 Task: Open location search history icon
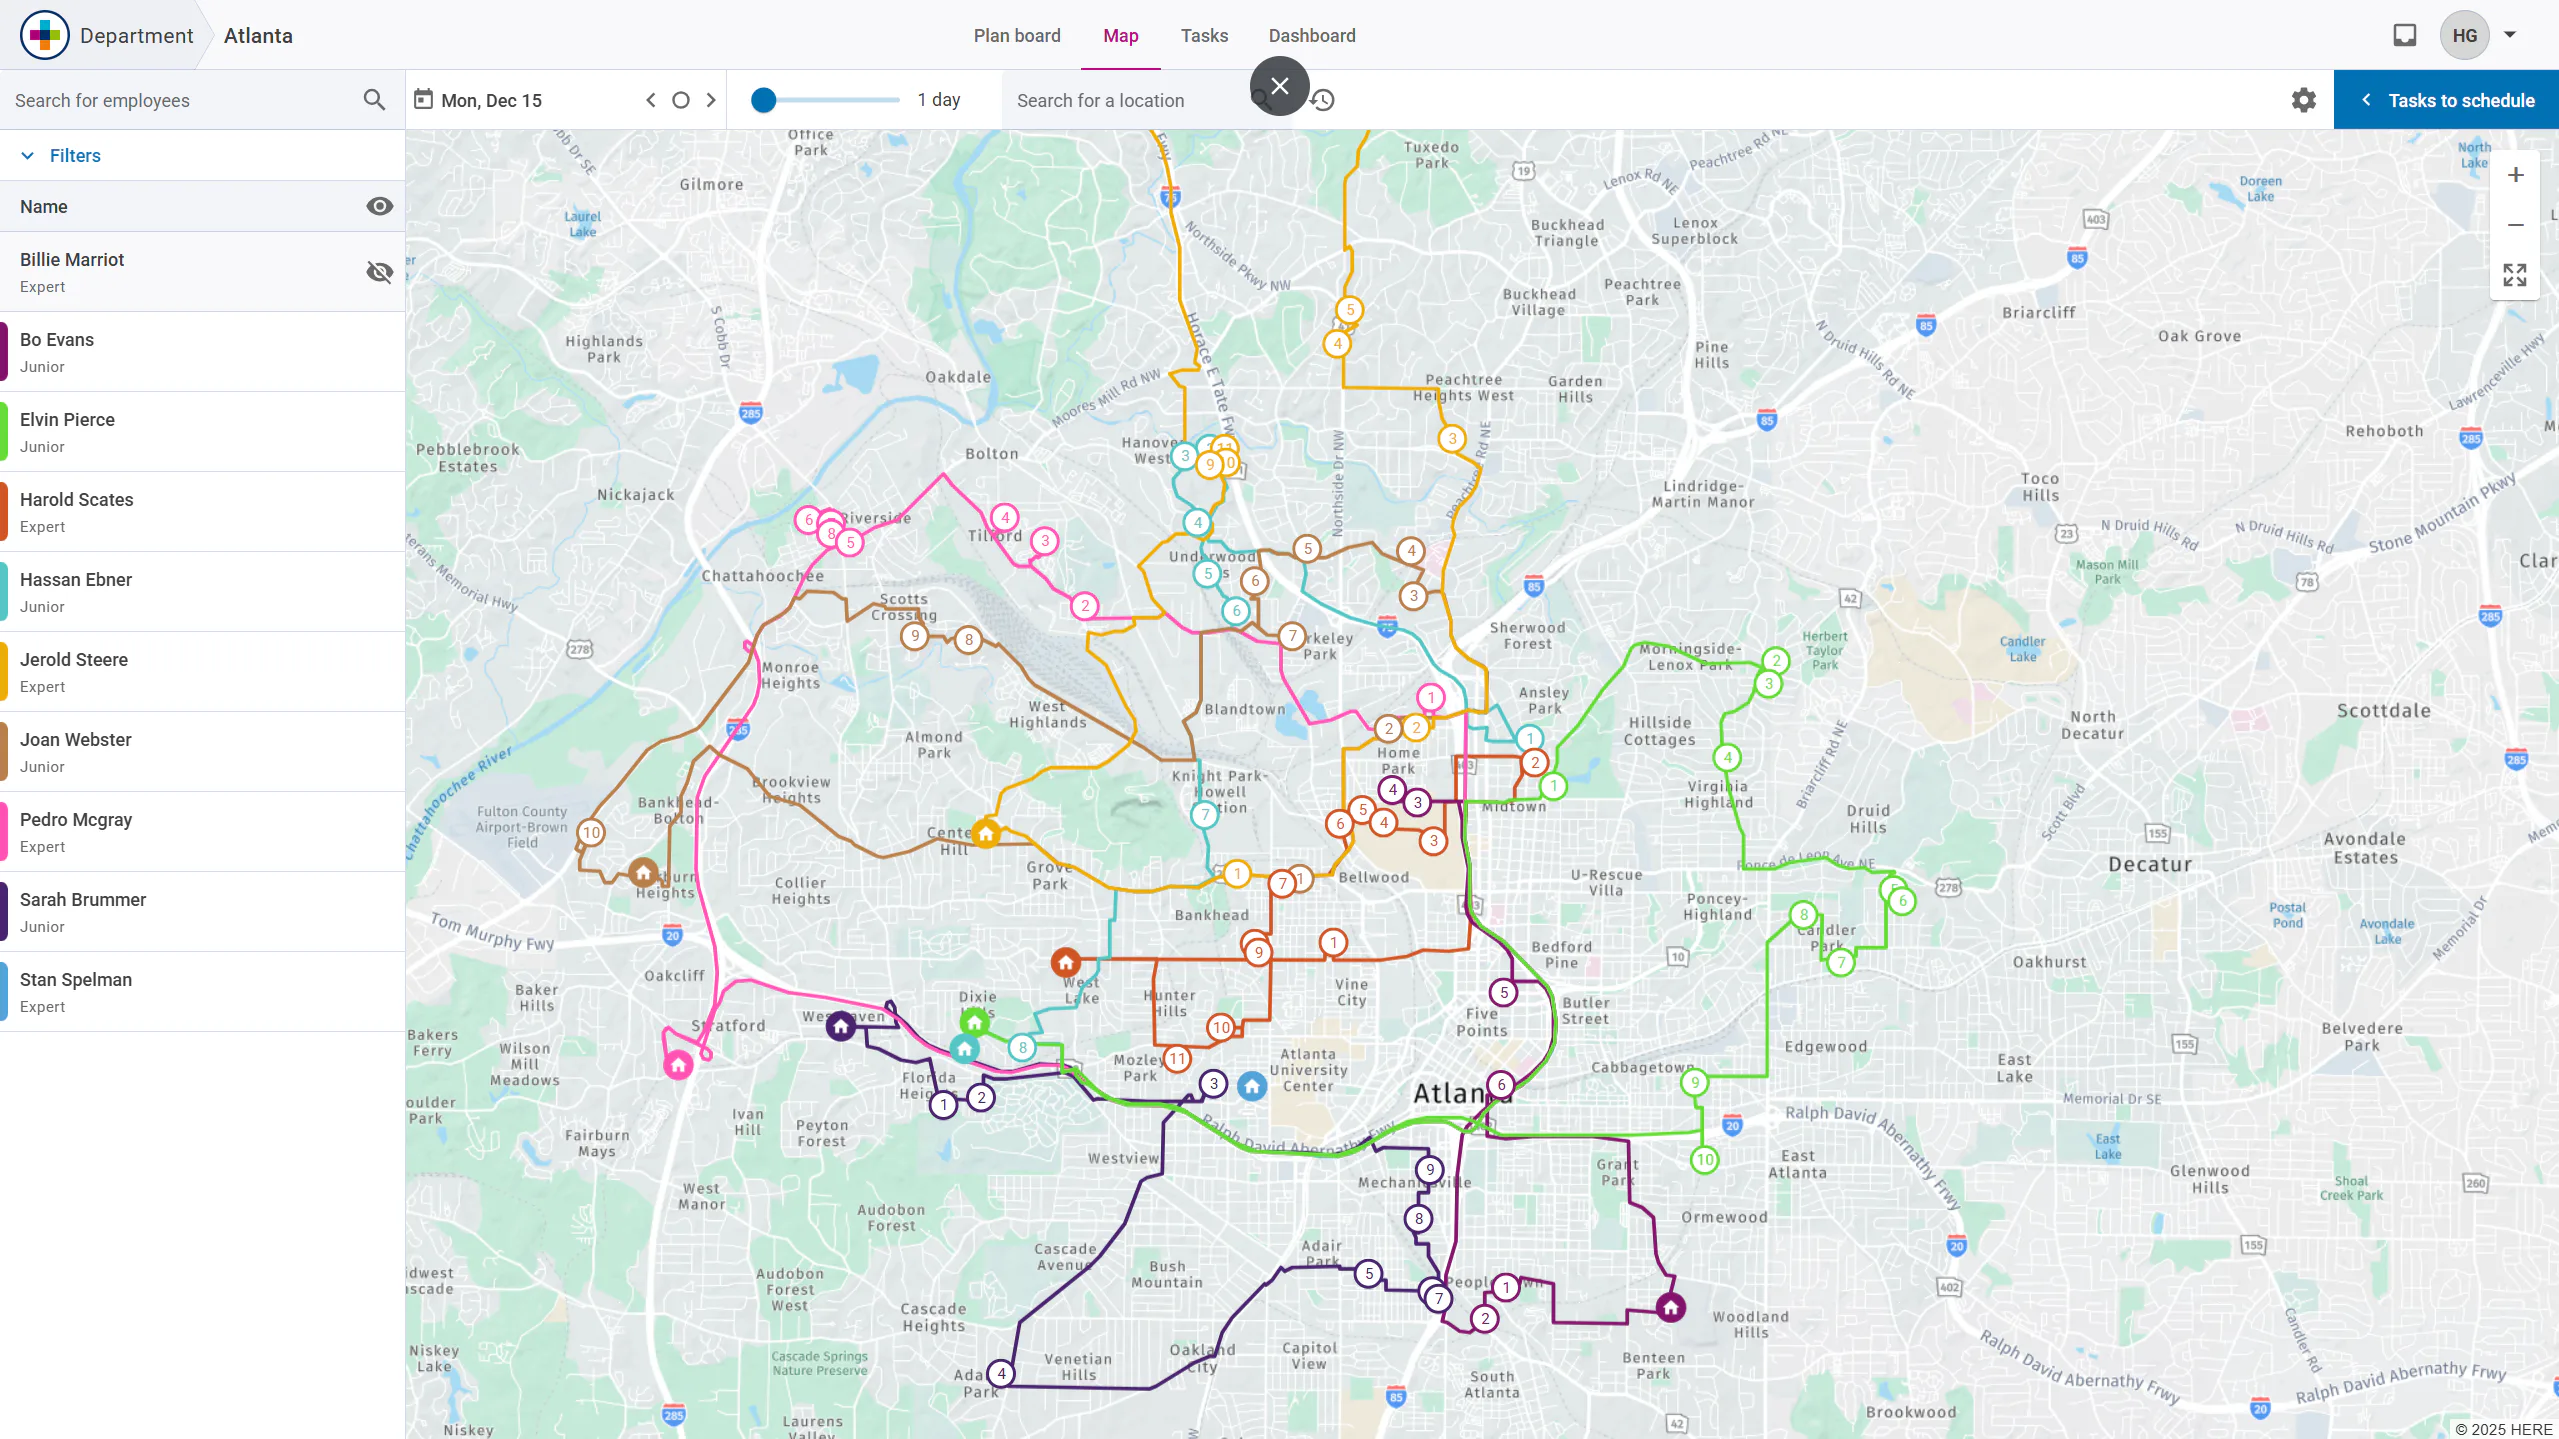pyautogui.click(x=1323, y=100)
